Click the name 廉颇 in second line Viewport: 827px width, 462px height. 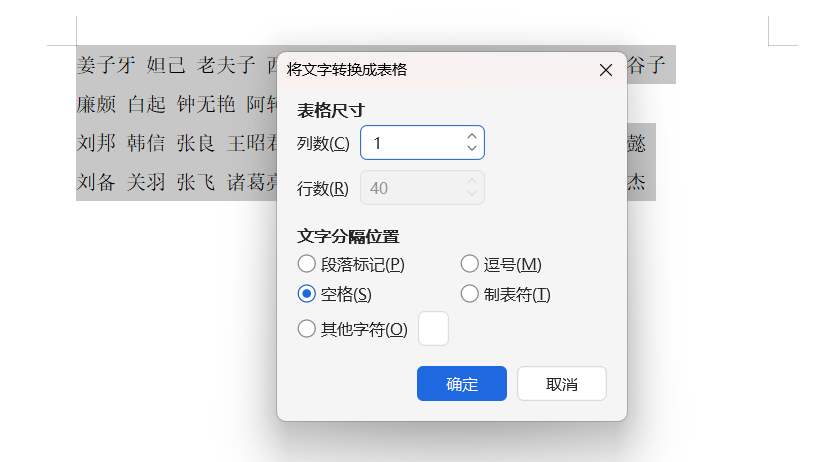(96, 105)
